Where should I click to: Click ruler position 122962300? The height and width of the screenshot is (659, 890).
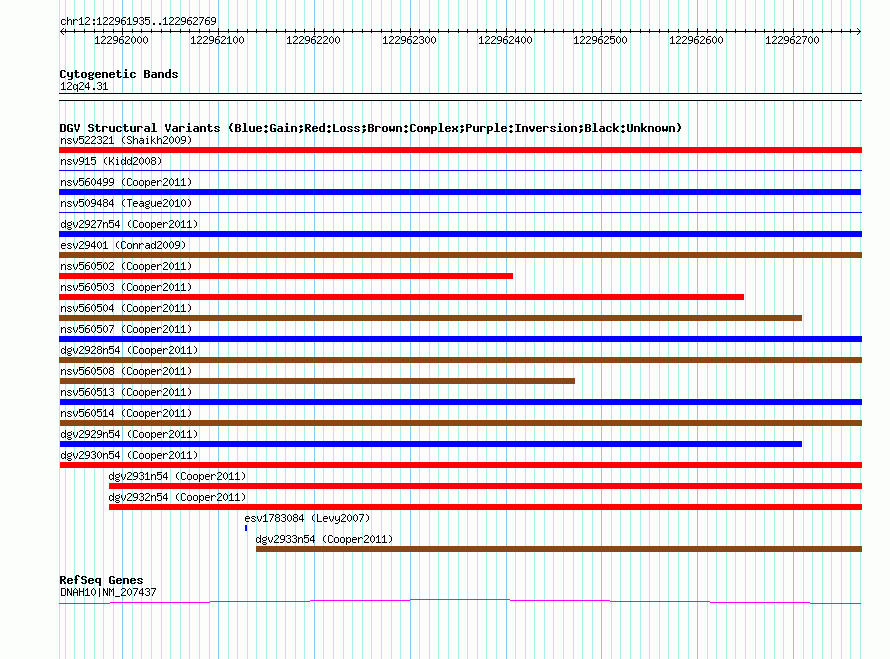pyautogui.click(x=409, y=40)
